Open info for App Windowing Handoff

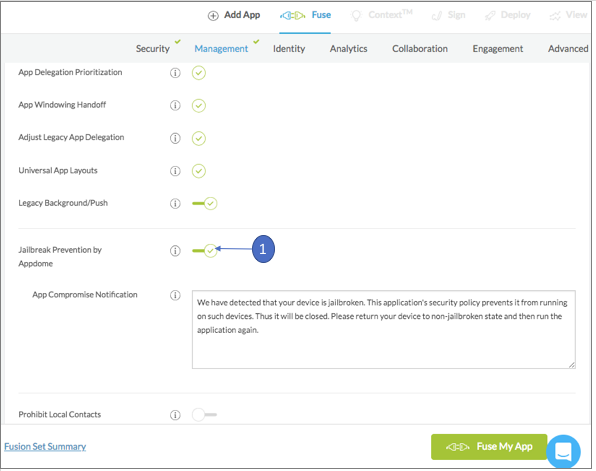(175, 105)
